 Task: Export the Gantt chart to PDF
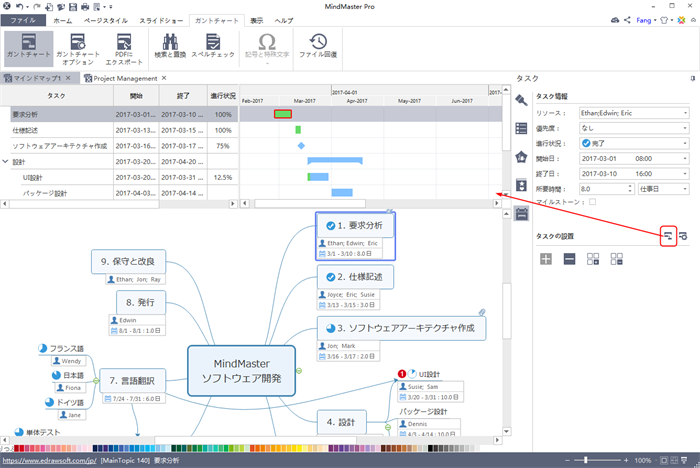click(x=124, y=45)
